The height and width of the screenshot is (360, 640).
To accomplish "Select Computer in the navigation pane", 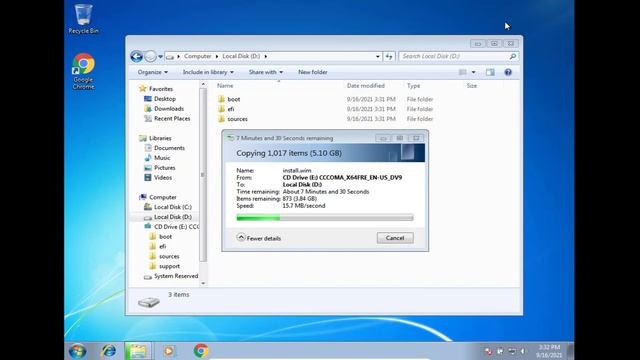I will [158, 197].
